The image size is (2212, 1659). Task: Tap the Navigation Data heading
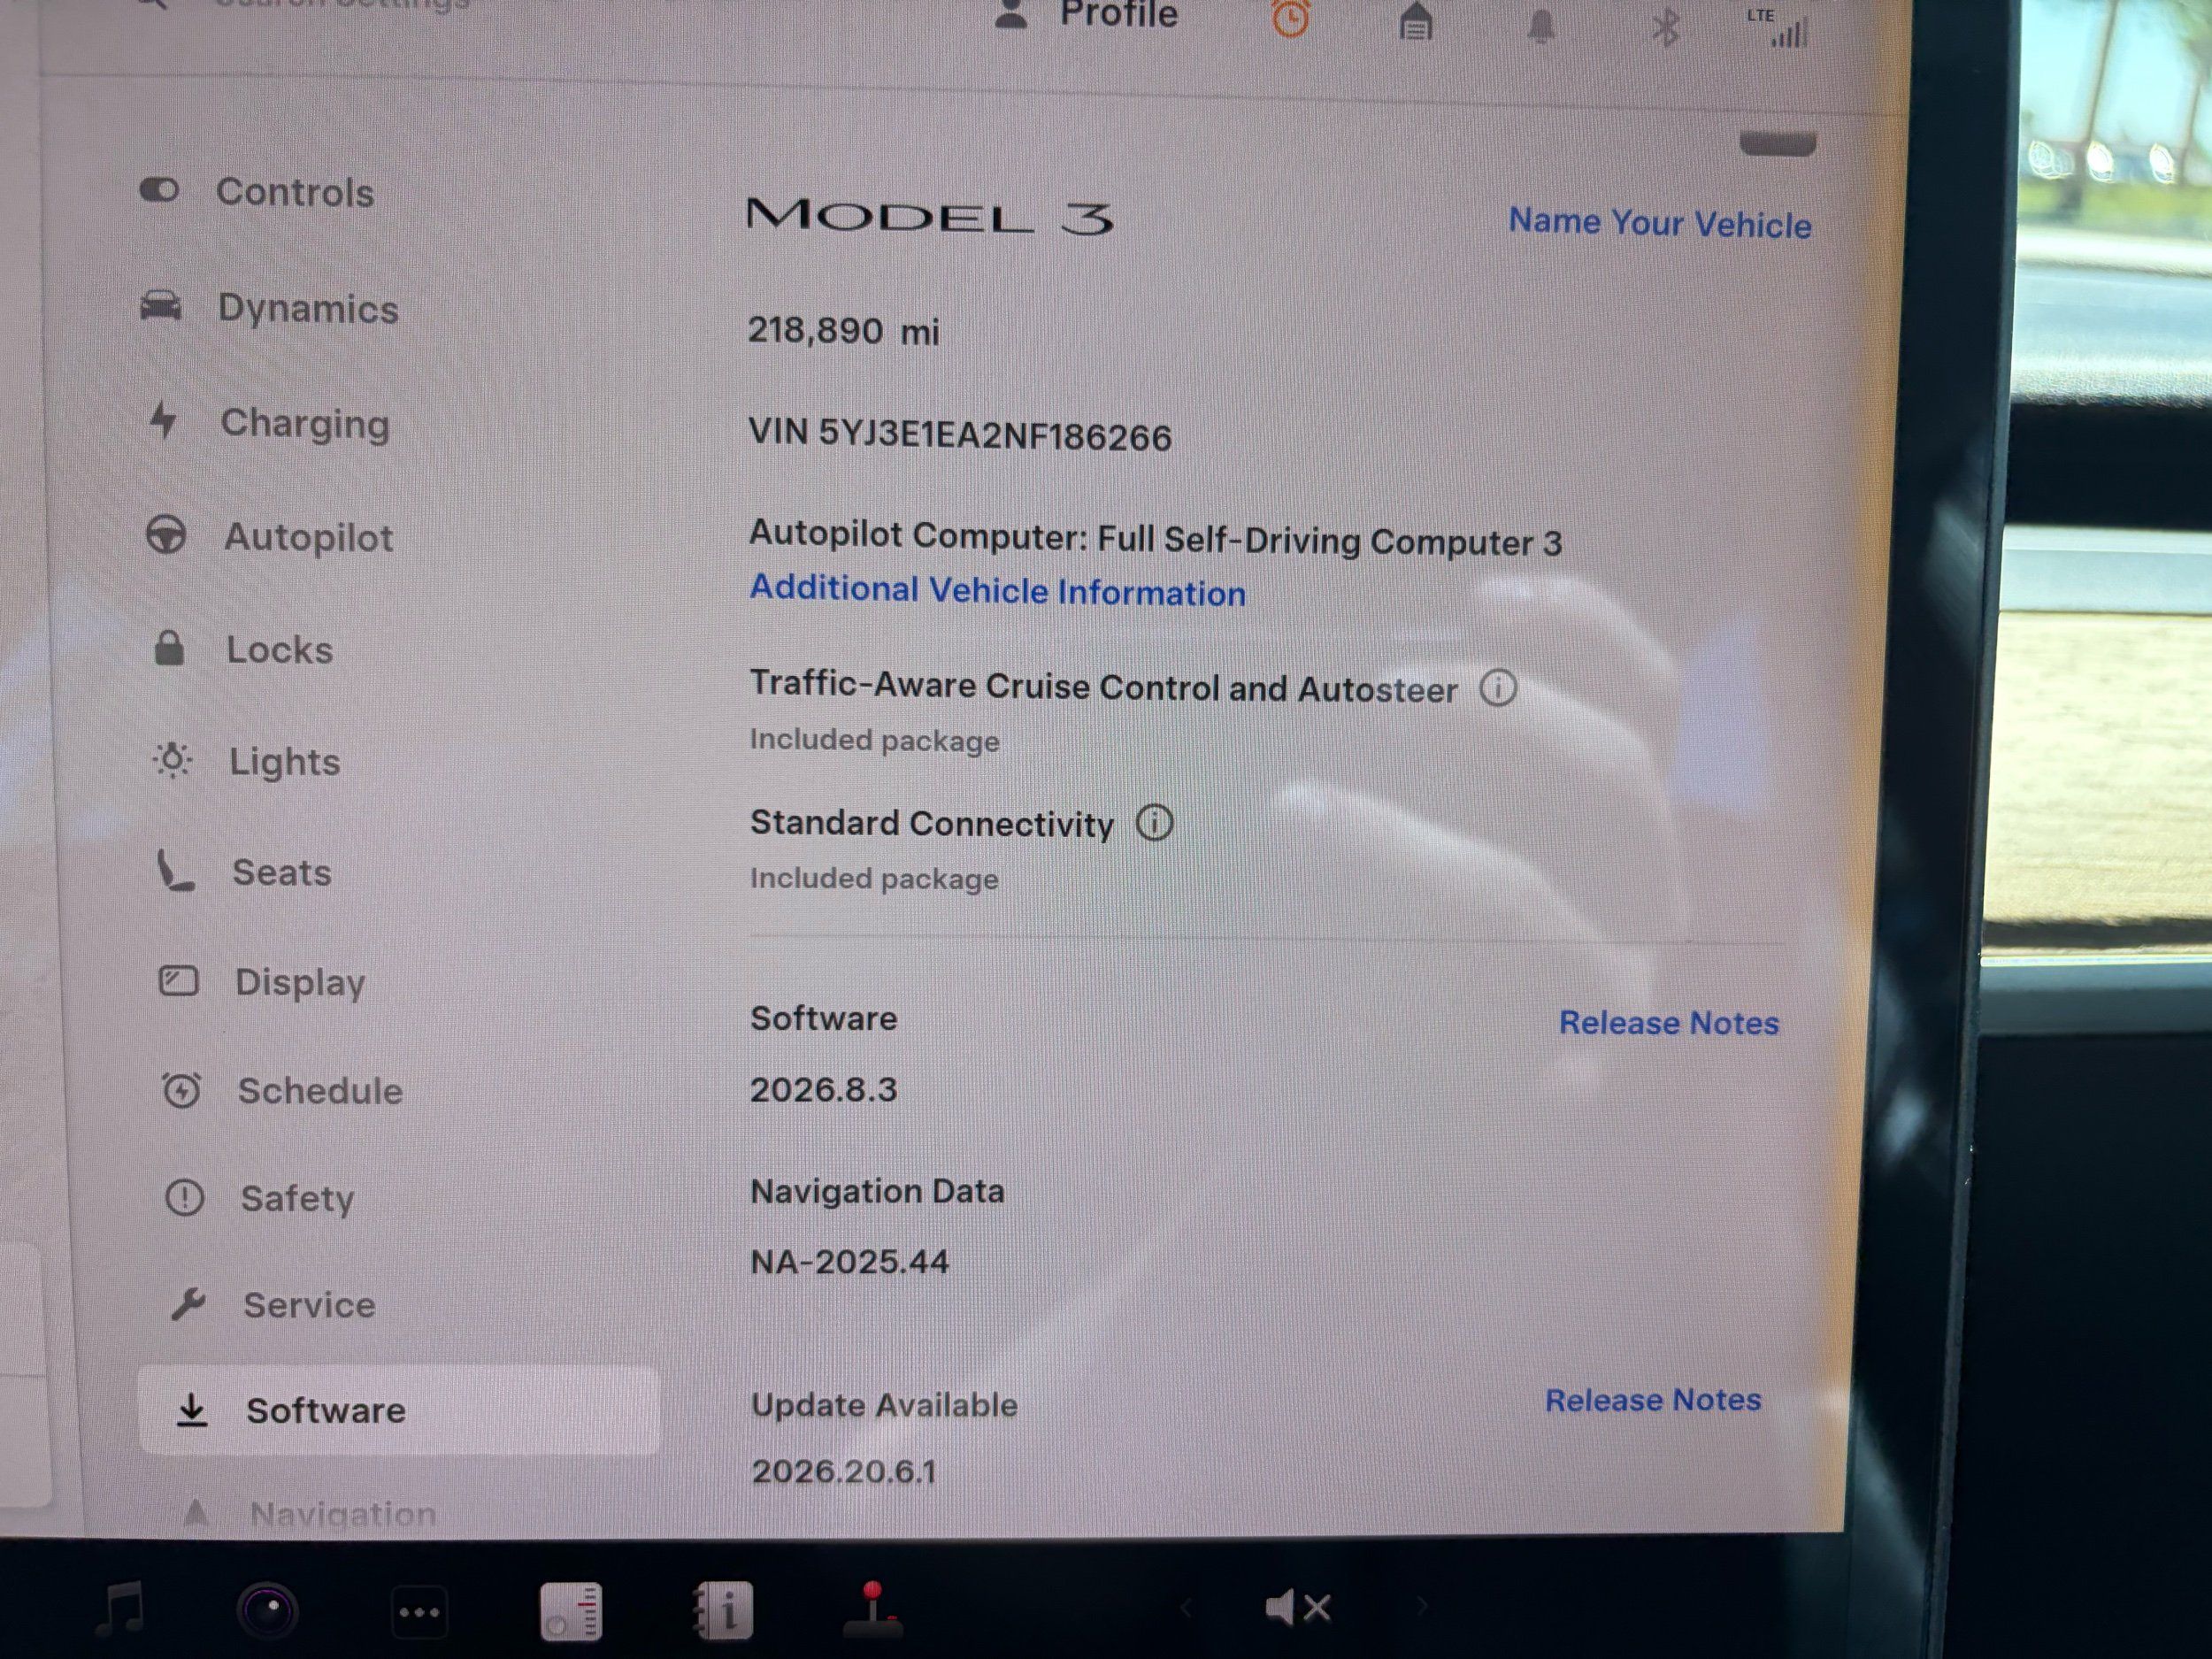click(x=878, y=1191)
